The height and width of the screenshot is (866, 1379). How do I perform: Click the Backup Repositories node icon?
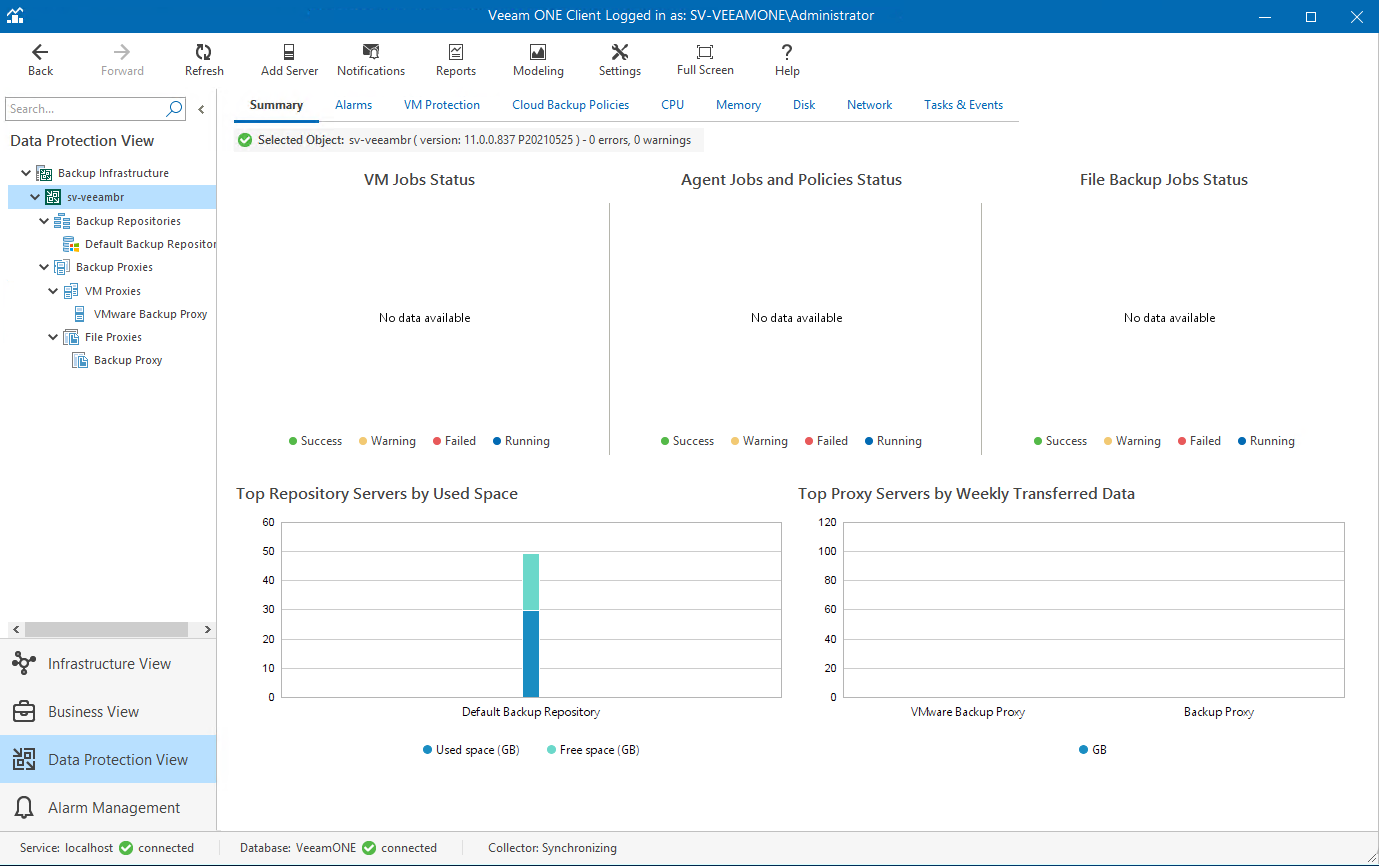point(62,221)
